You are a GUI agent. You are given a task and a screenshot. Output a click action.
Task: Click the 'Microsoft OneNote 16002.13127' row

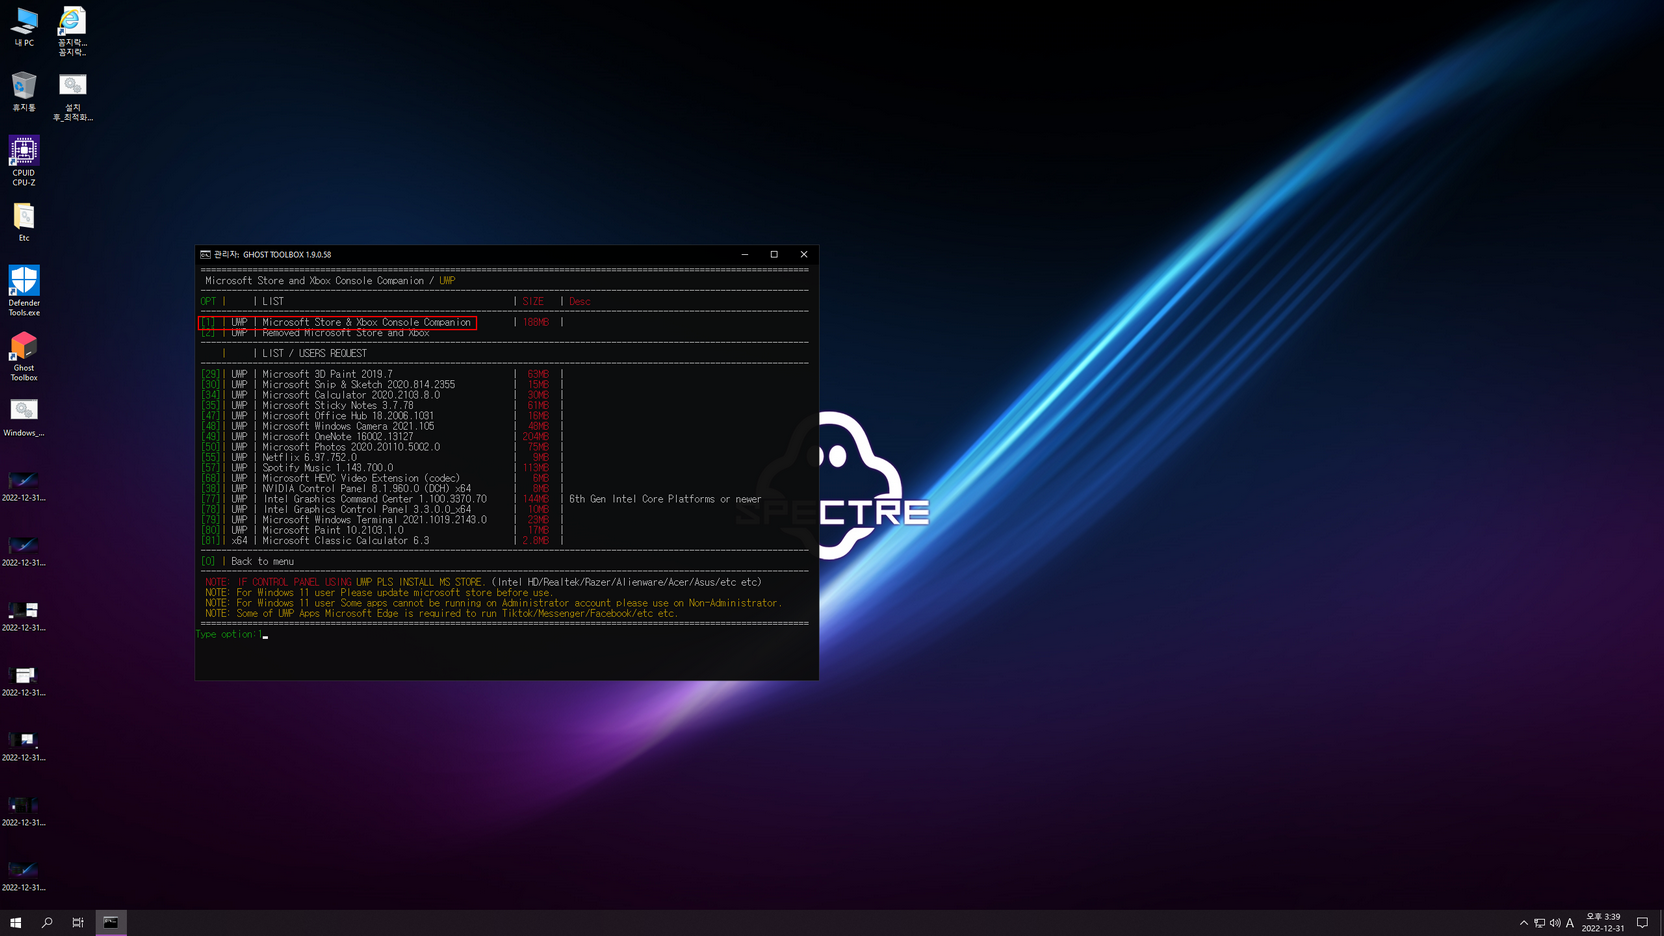[383, 437]
